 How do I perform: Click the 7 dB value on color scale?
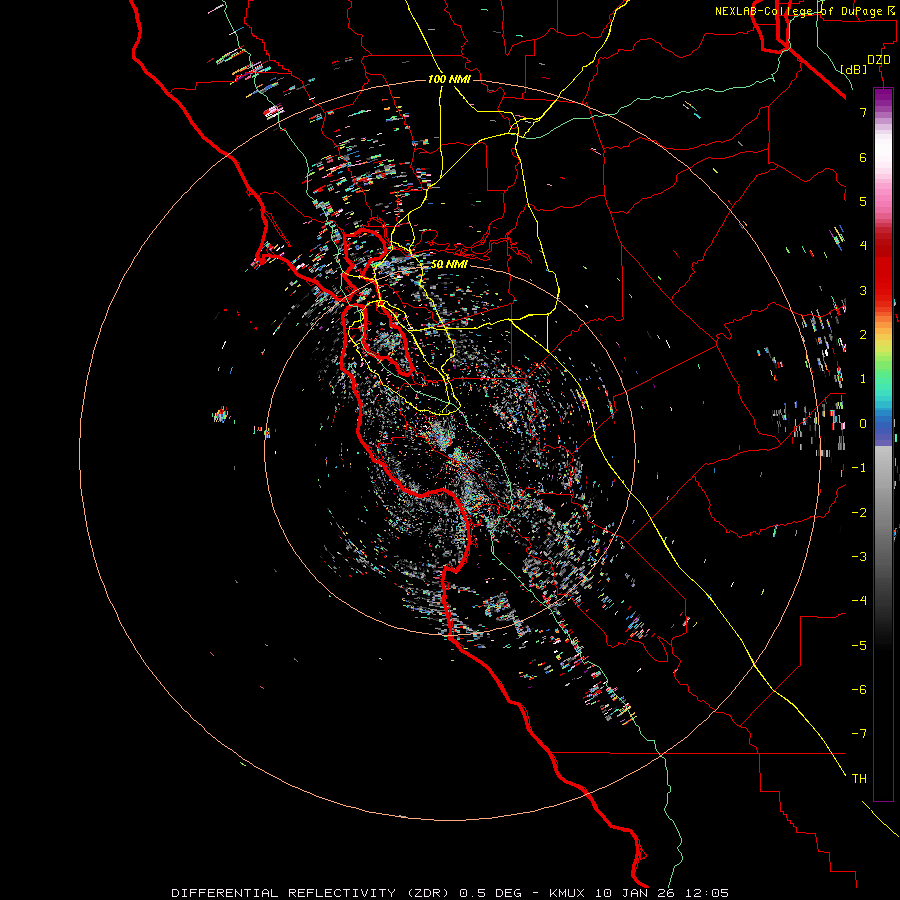point(863,112)
